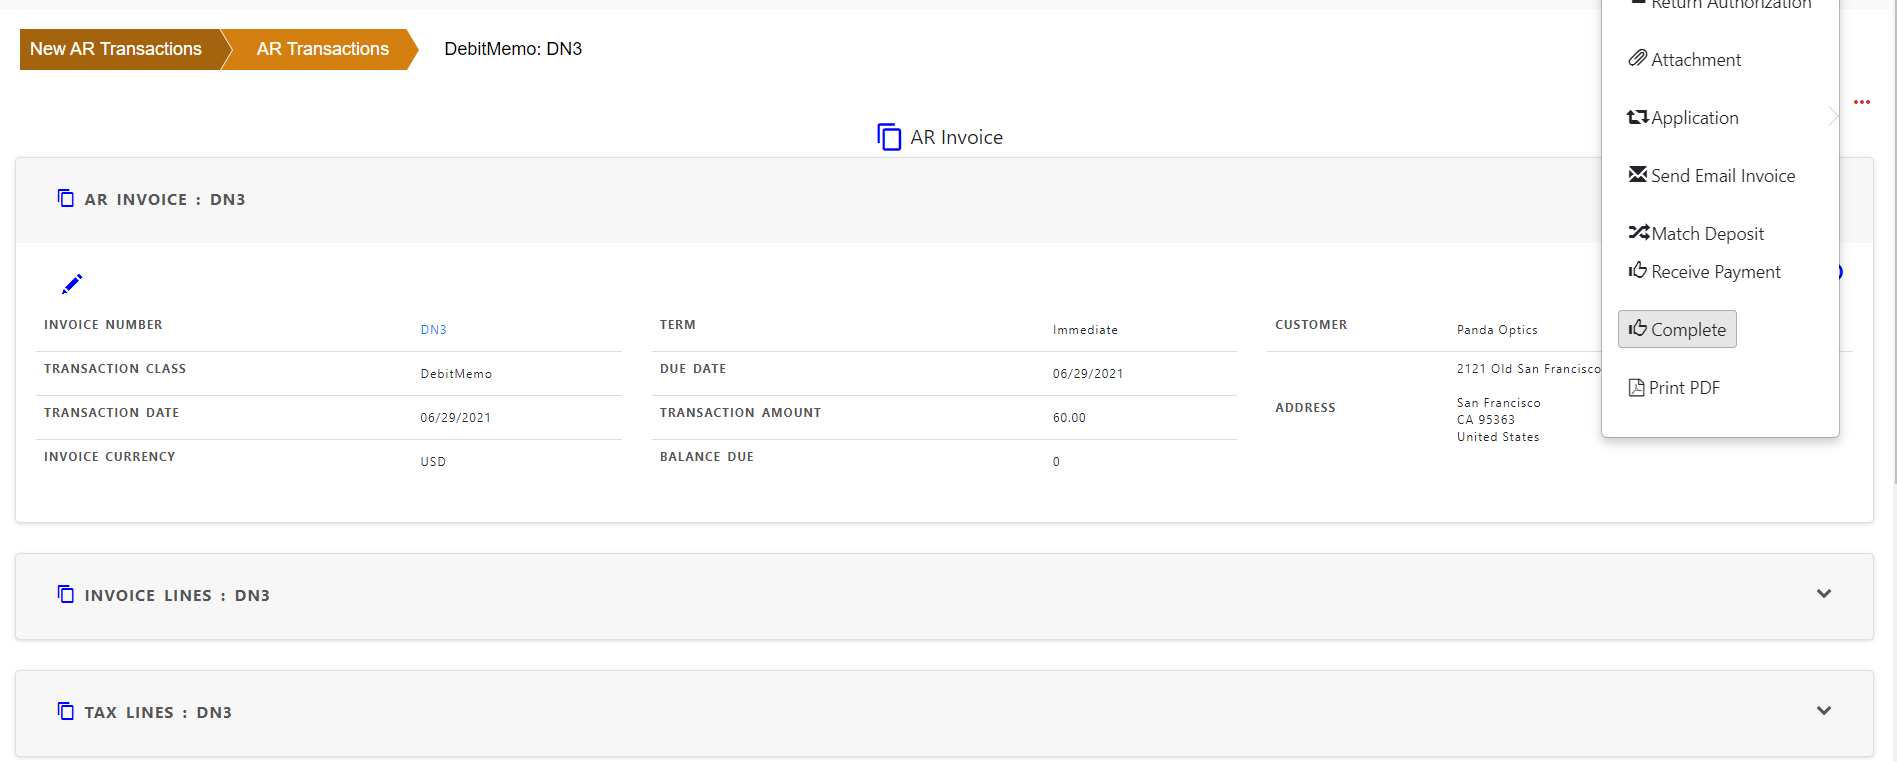Click the blue pencil edit icon

click(72, 284)
